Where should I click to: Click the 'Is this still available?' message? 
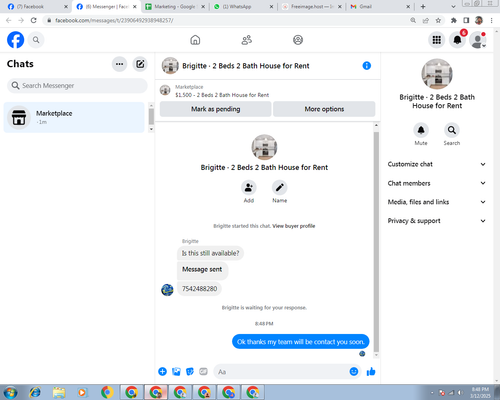pos(210,253)
